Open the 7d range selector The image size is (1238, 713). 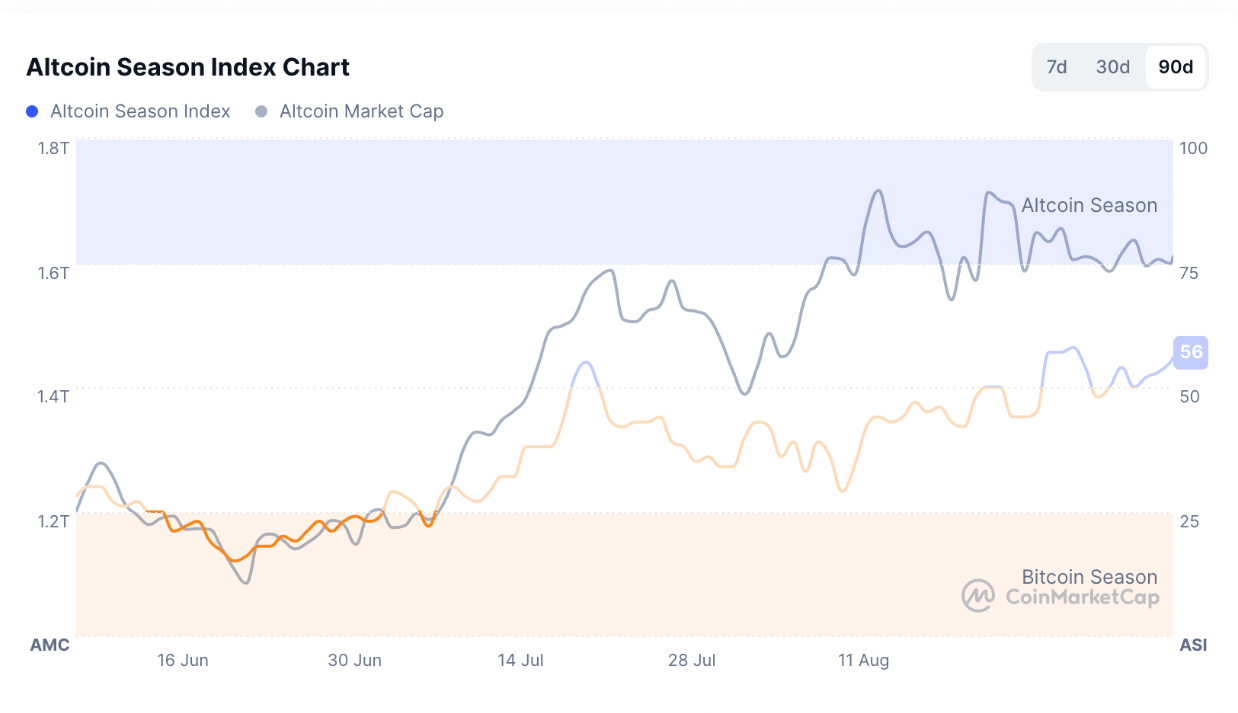click(1056, 67)
